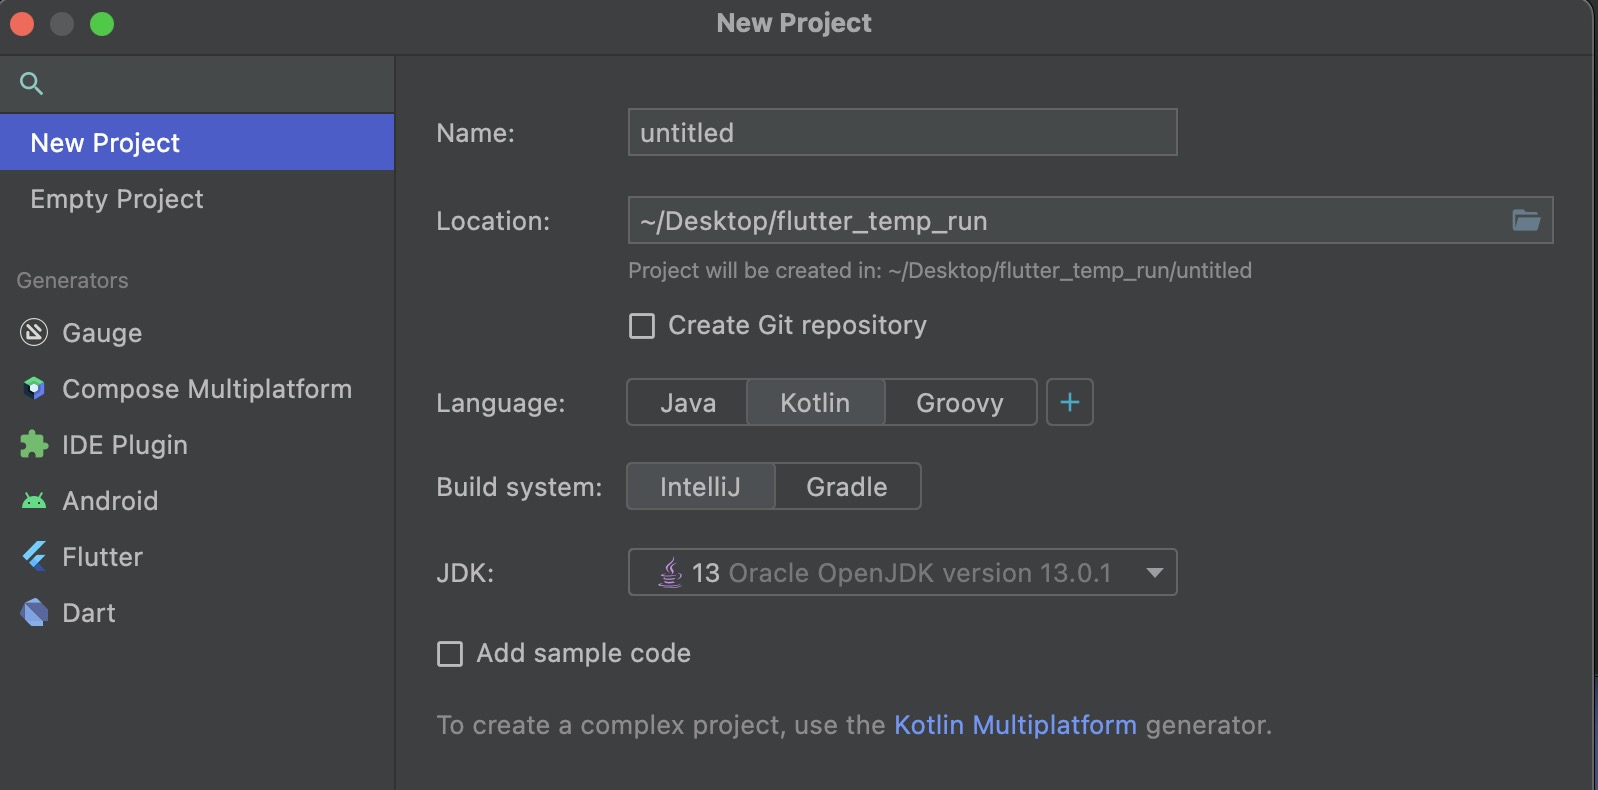Click the Java cup JDK icon
Image resolution: width=1598 pixels, height=790 pixels.
[670, 572]
